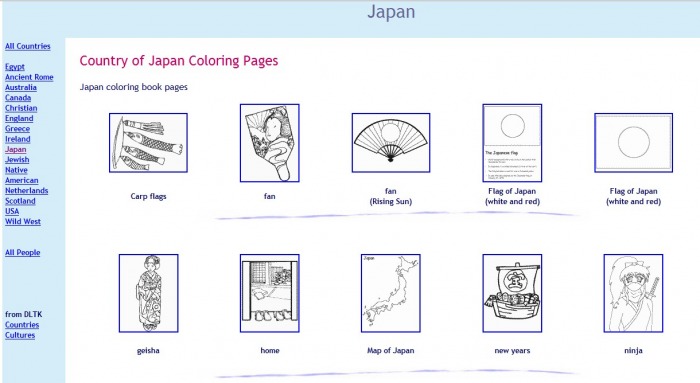Open the USA sidebar link

pos(12,211)
